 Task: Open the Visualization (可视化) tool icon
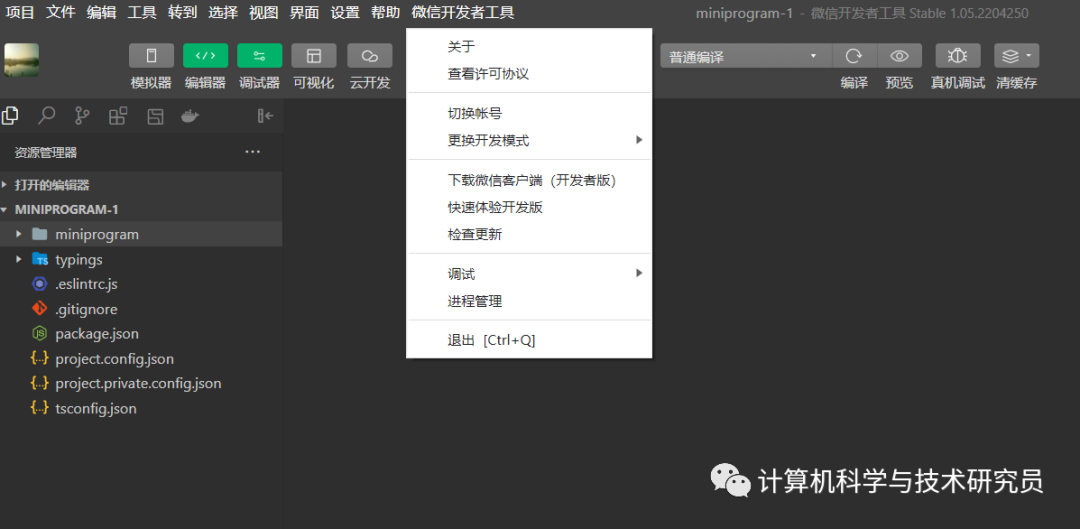coord(314,56)
